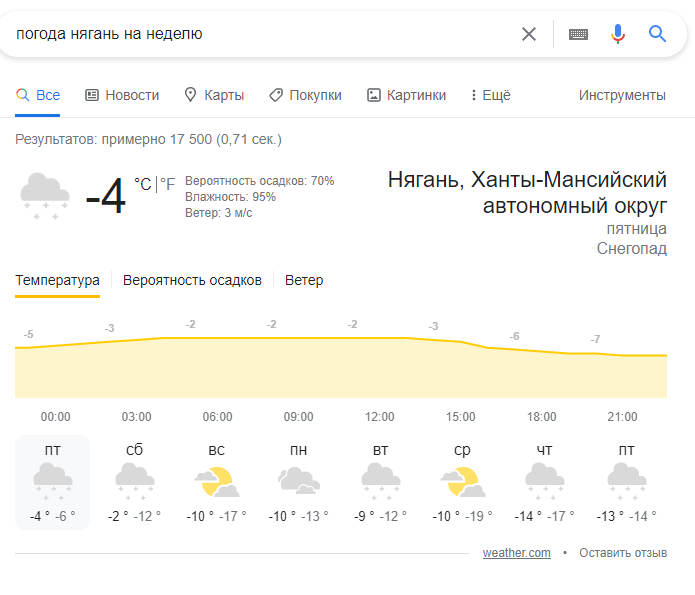695x595 pixels.
Task: Clear the search query with X icon
Action: pyautogui.click(x=528, y=34)
